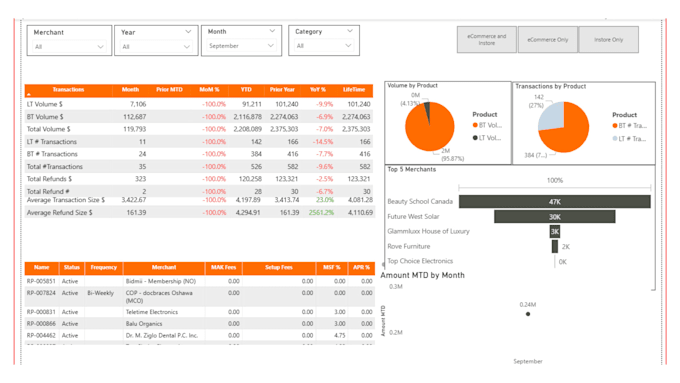The width and height of the screenshot is (680, 383).
Task: Select orange BT Volume legend swatch
Action: pos(475,125)
